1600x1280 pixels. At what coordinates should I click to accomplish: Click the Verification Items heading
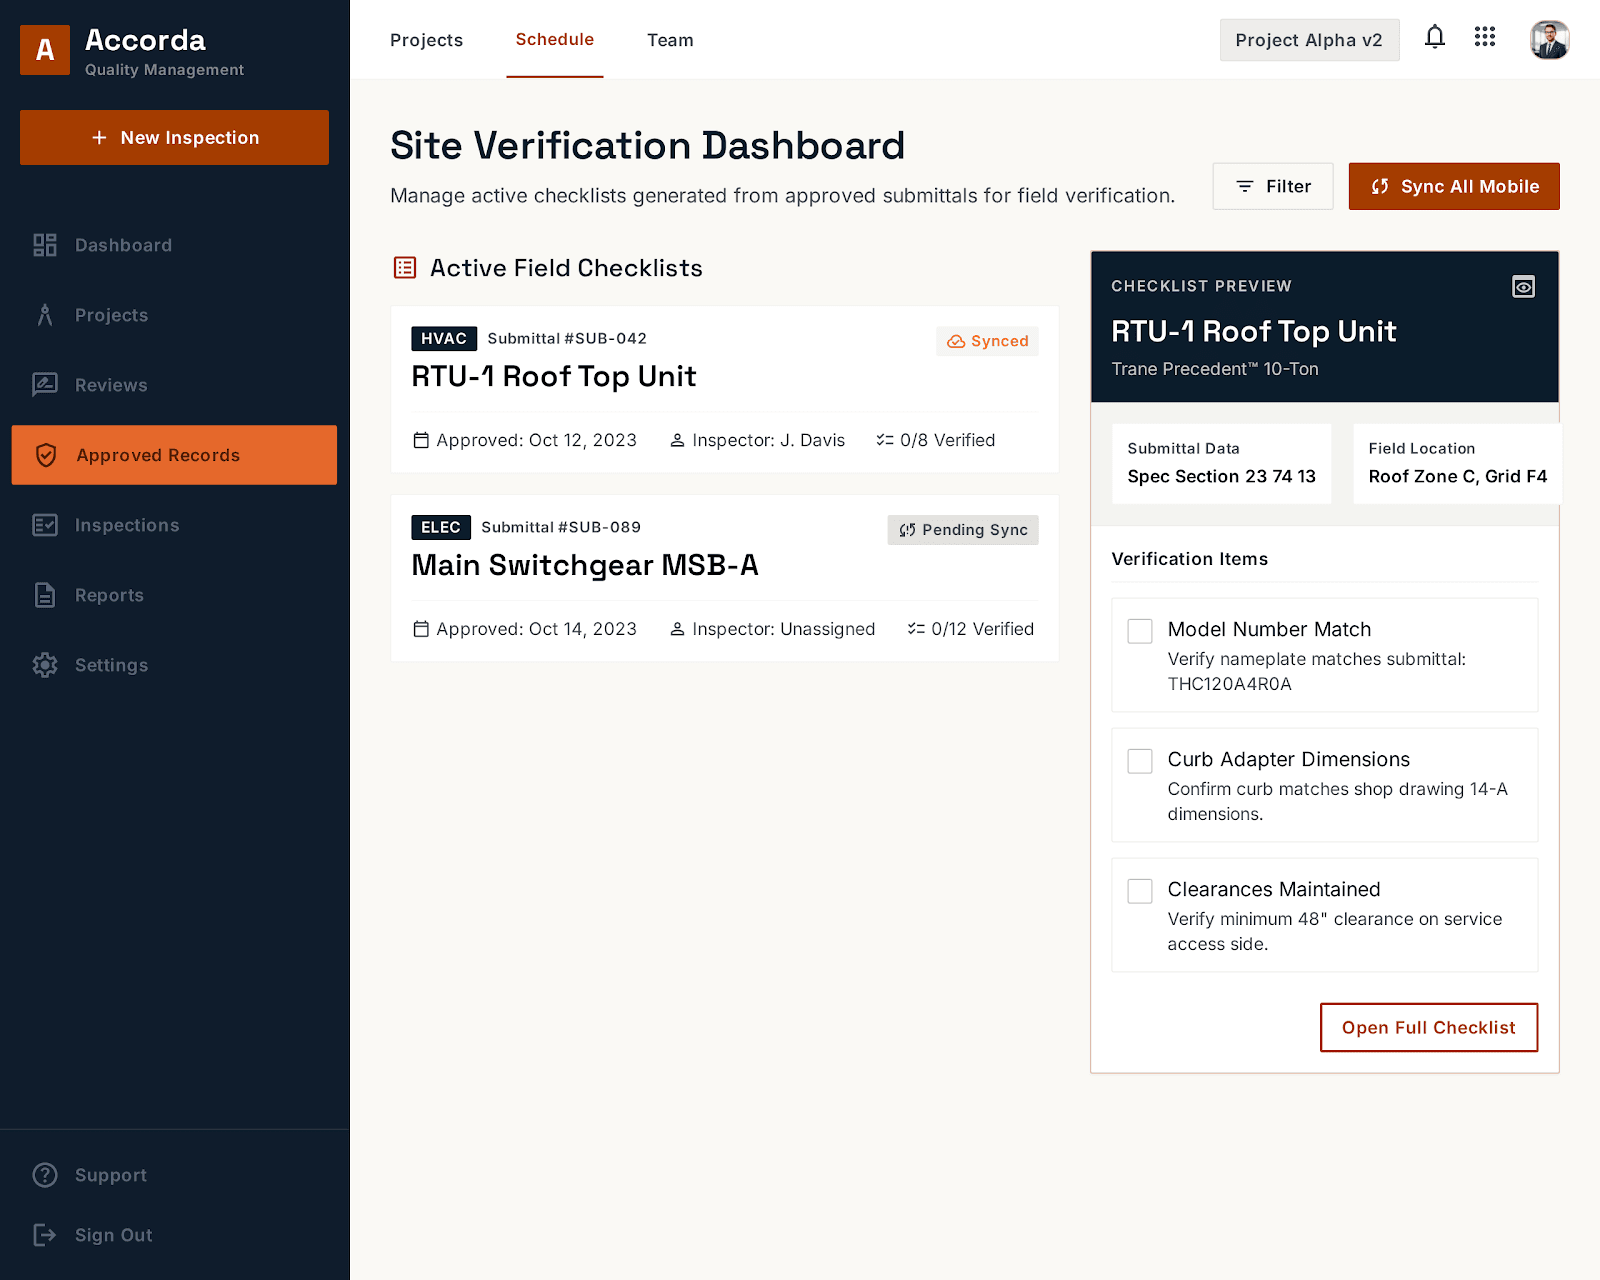click(1190, 559)
